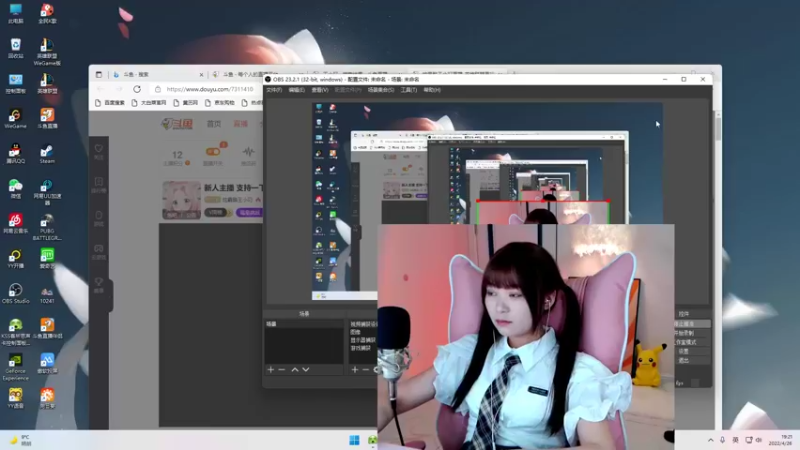Open the third bookmark in the favorites bar

coord(186,103)
